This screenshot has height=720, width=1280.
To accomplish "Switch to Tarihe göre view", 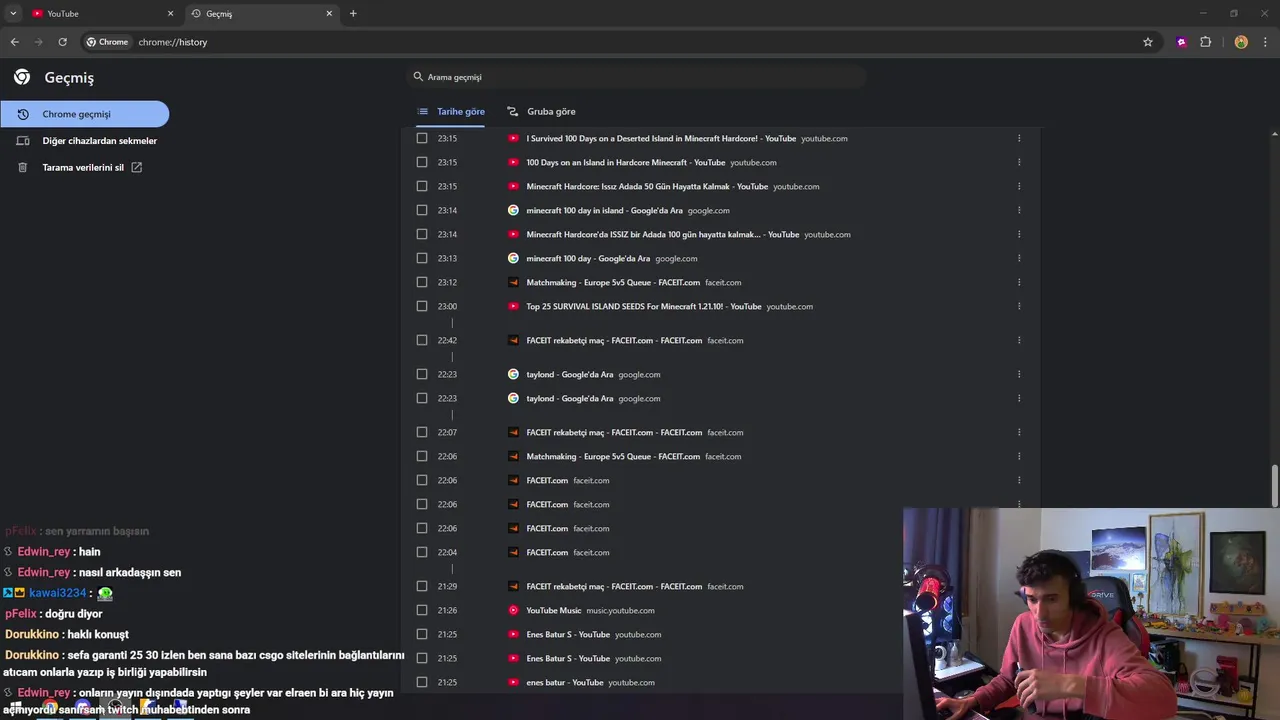I will (x=451, y=111).
